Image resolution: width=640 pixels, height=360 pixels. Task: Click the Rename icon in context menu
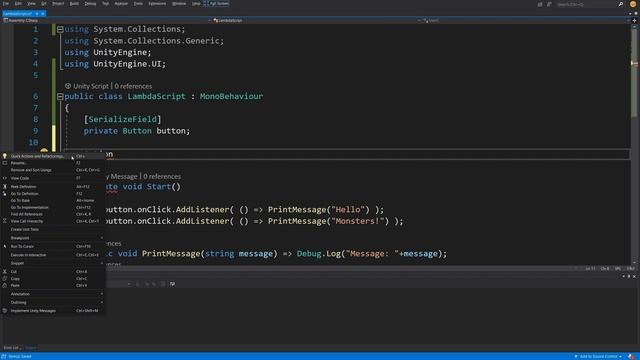coord(4,163)
